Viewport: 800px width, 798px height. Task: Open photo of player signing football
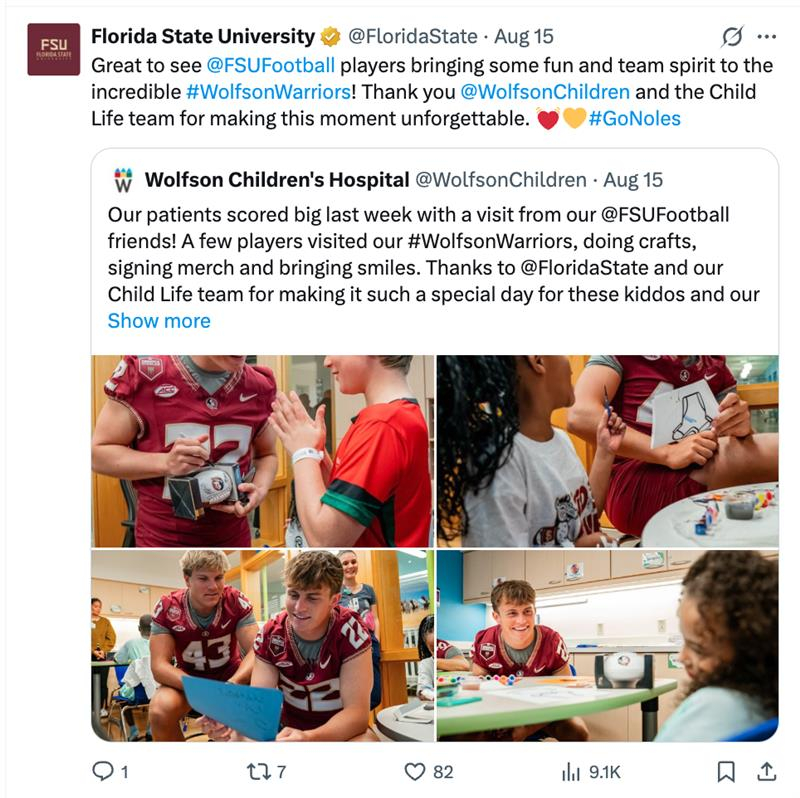(262, 450)
